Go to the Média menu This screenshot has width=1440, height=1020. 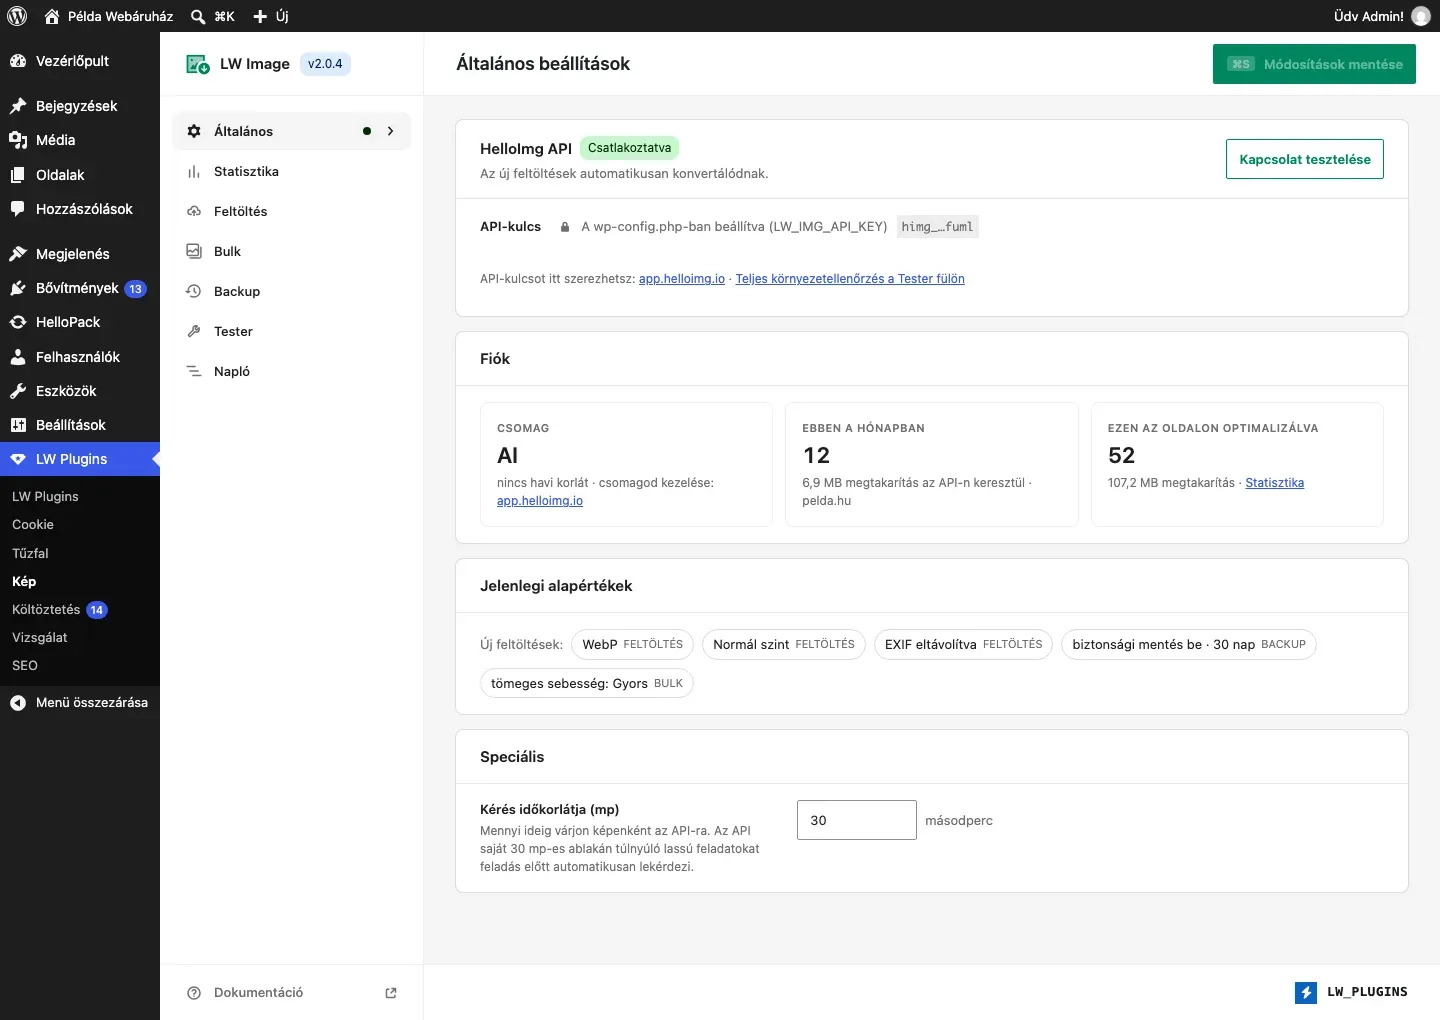[80, 140]
